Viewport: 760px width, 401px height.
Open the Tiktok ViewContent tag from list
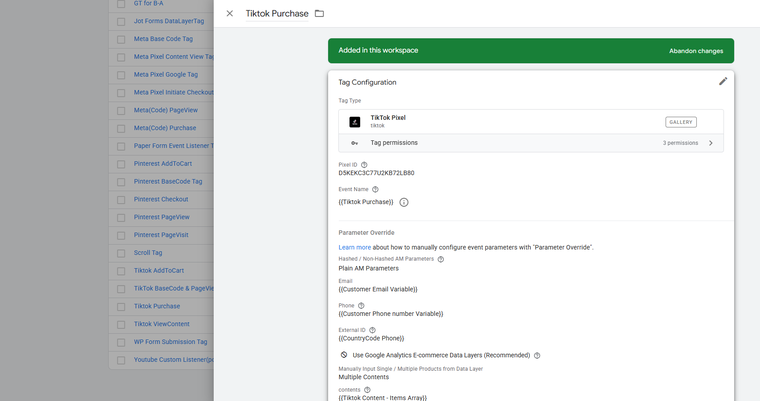pyautogui.click(x=161, y=324)
